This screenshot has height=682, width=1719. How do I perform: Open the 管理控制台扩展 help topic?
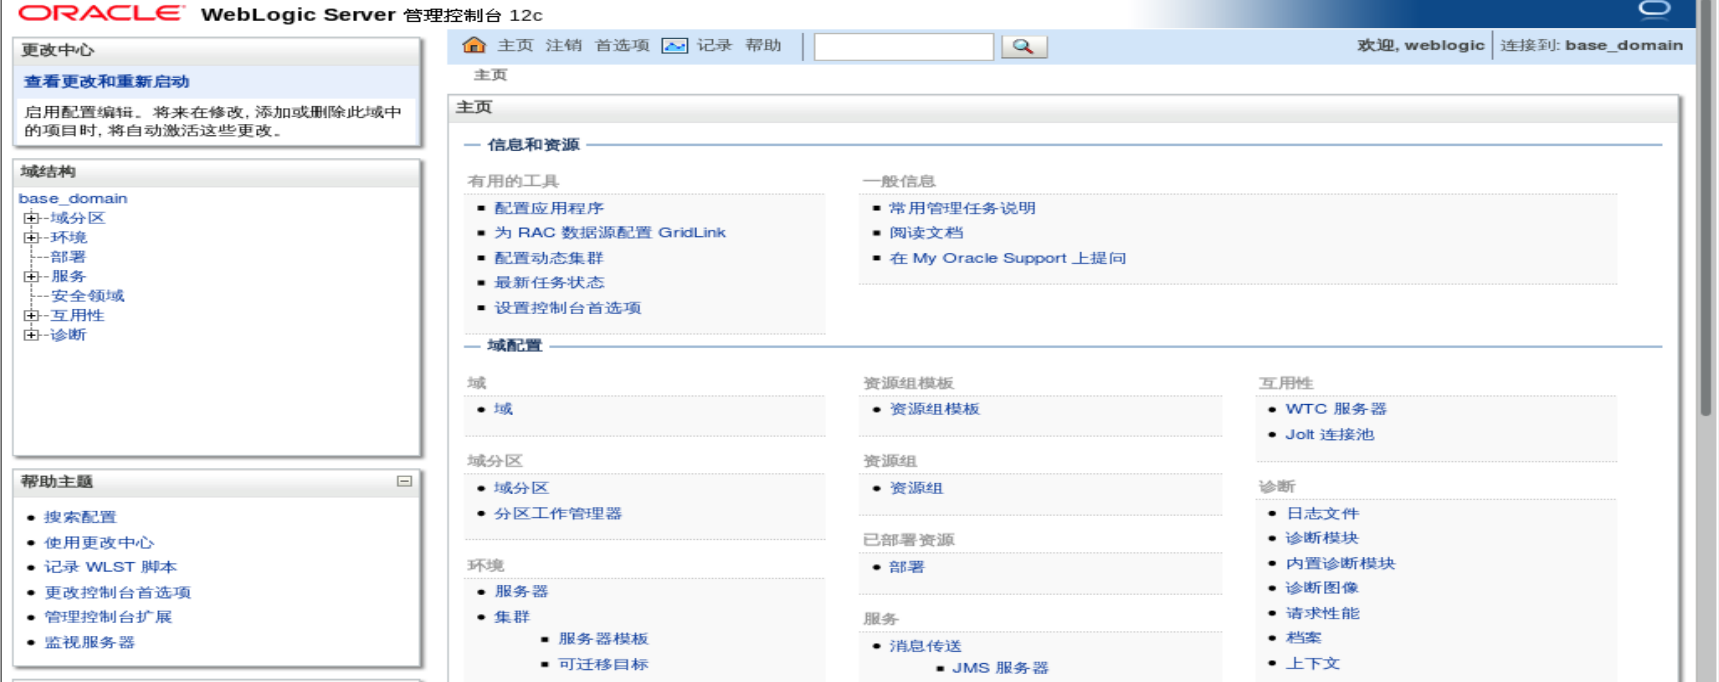108,617
